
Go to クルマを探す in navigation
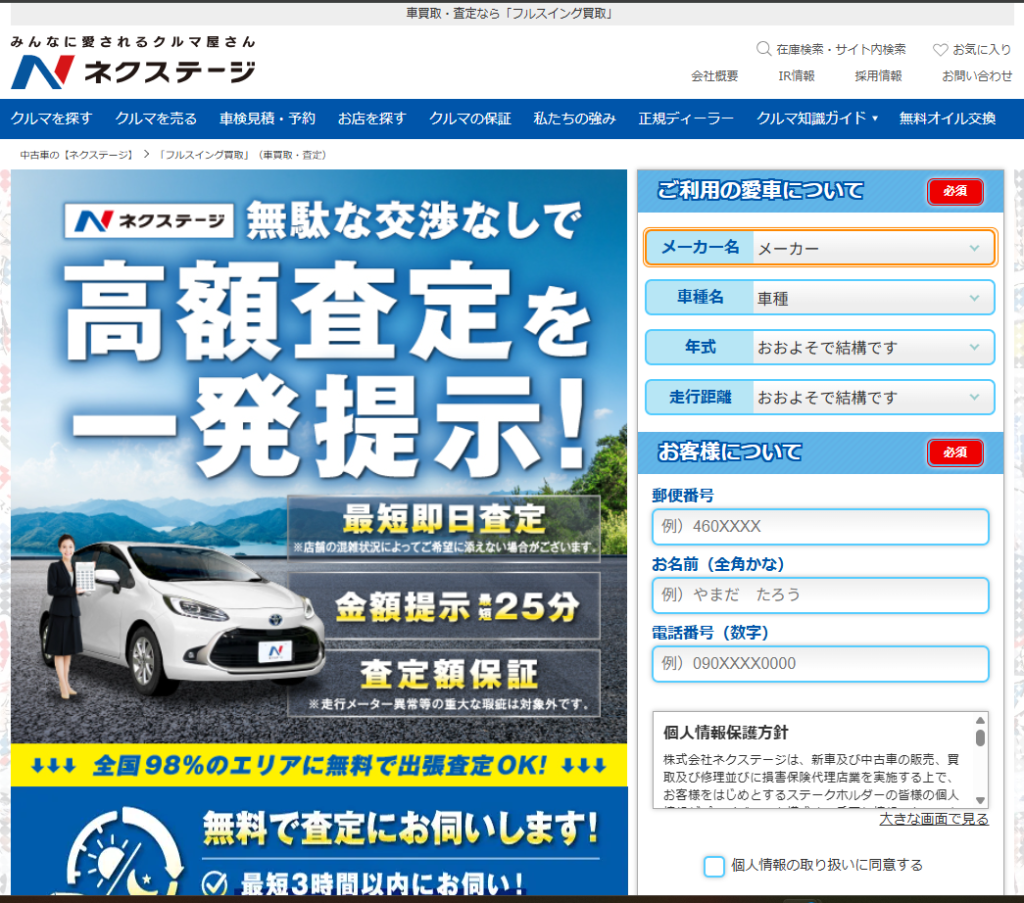click(x=51, y=118)
